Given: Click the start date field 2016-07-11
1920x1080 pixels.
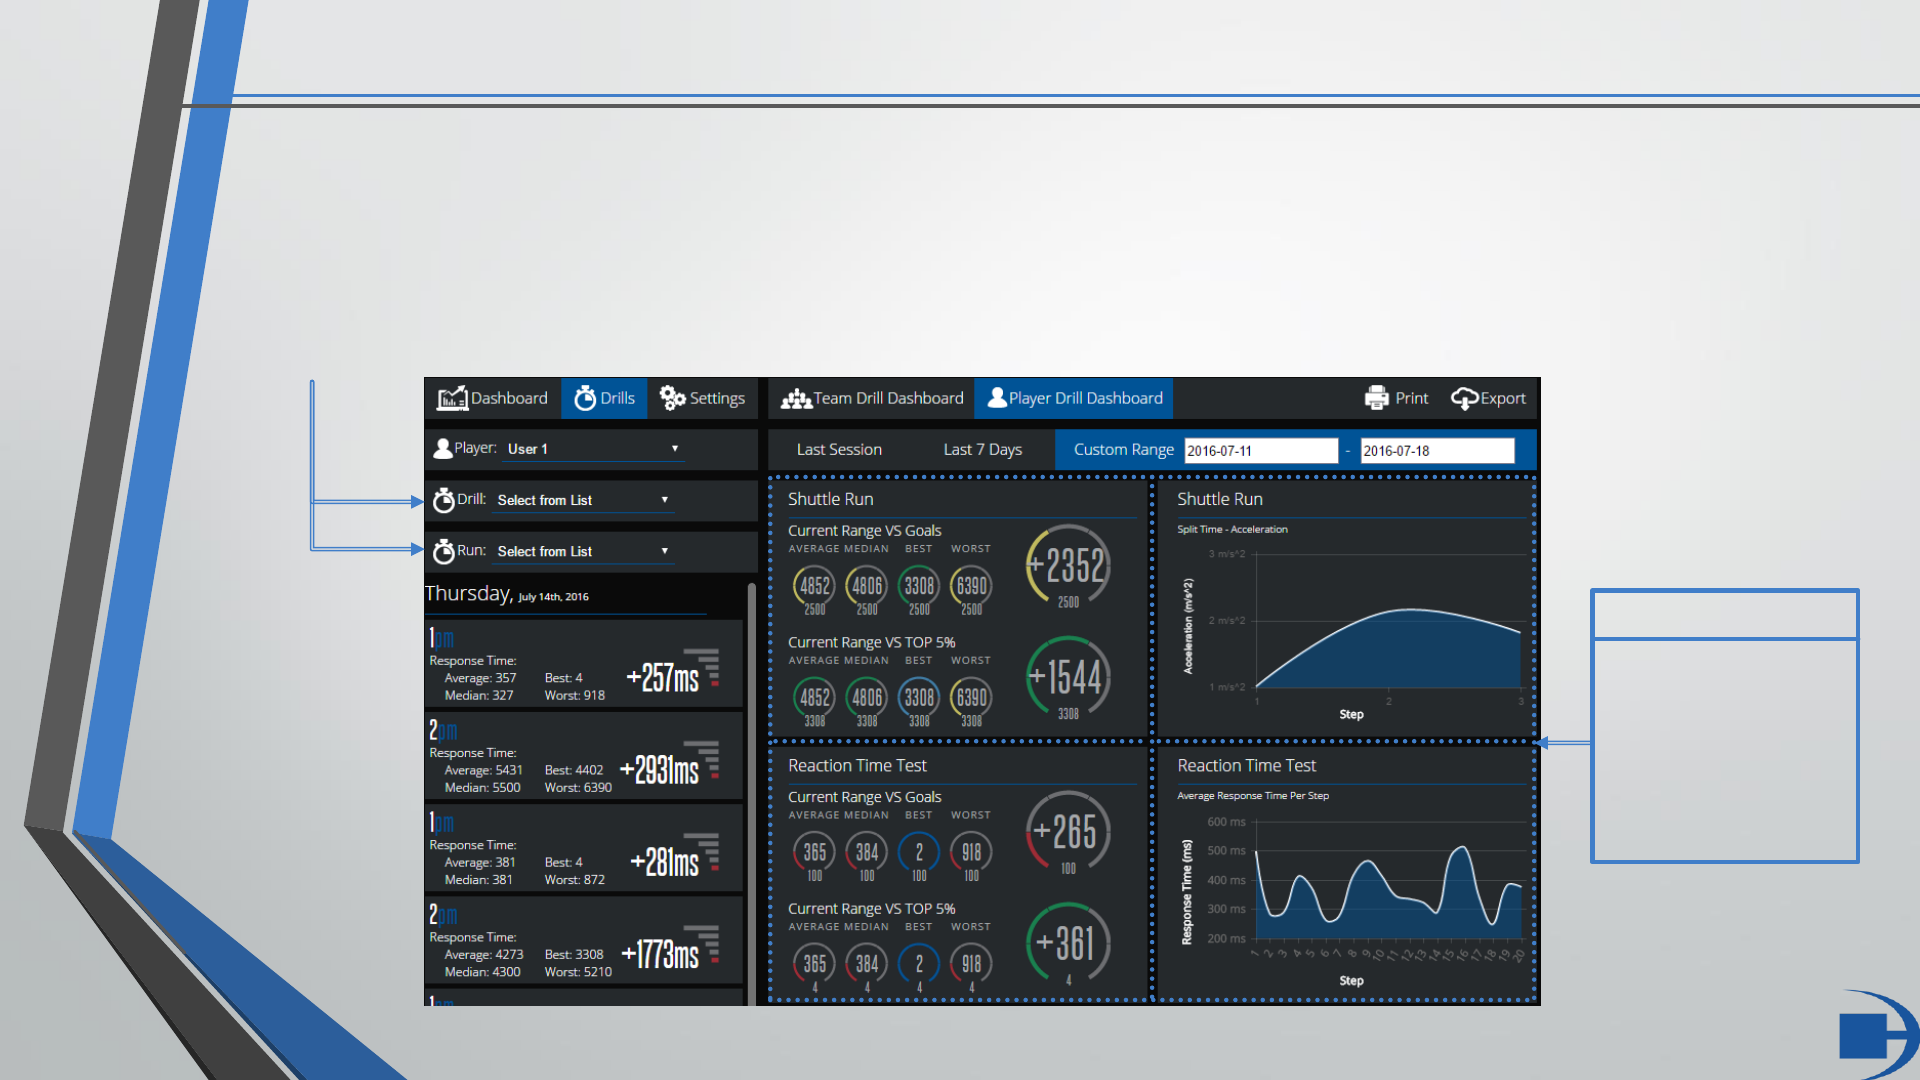Looking at the screenshot, I should coord(1260,451).
